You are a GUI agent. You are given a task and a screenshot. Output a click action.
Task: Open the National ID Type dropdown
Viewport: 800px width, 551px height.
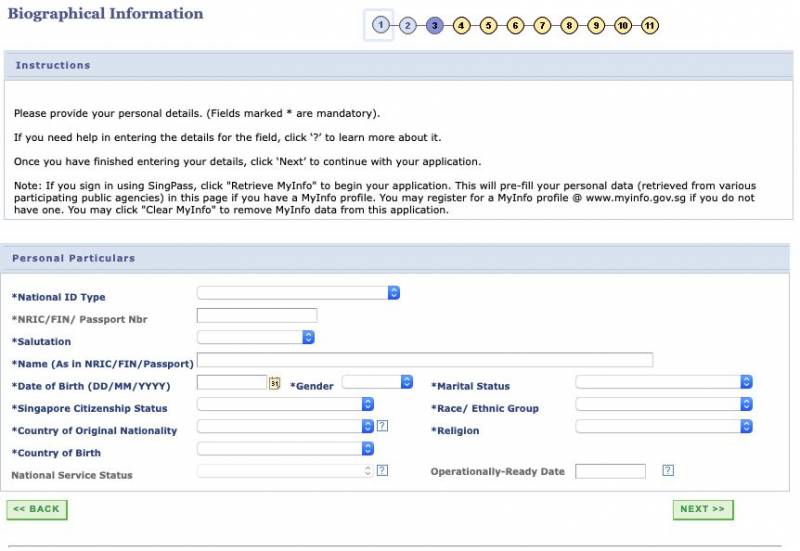[x=298, y=293]
